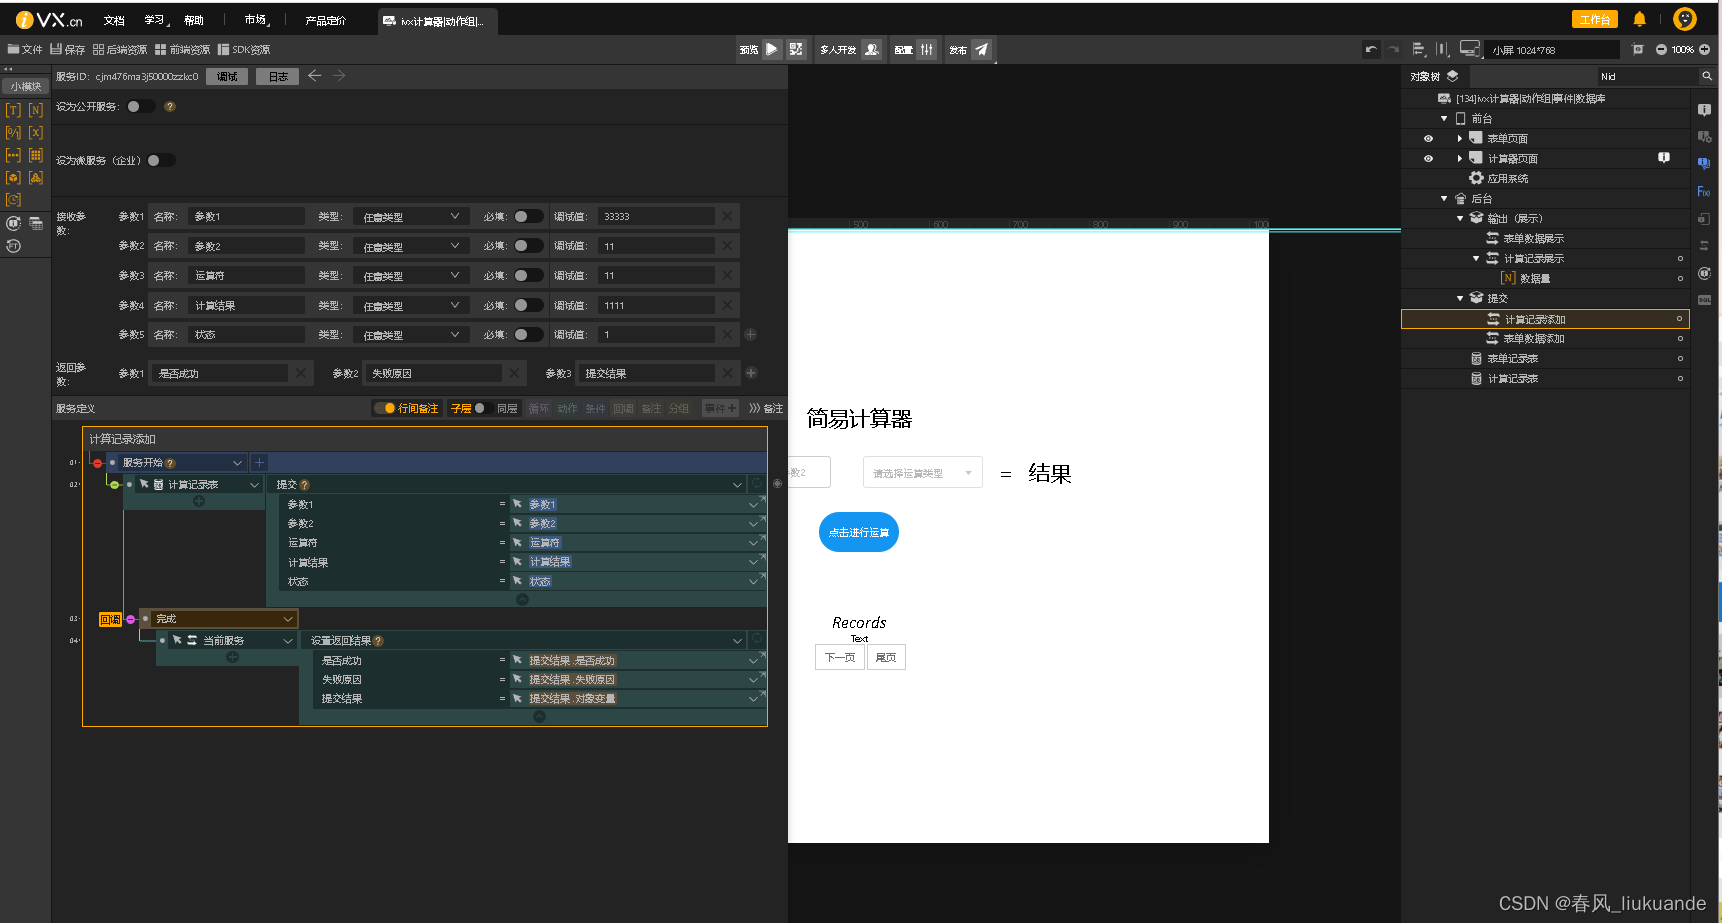Click the 调试值 field containing 33333
The image size is (1722, 923).
coord(657,216)
